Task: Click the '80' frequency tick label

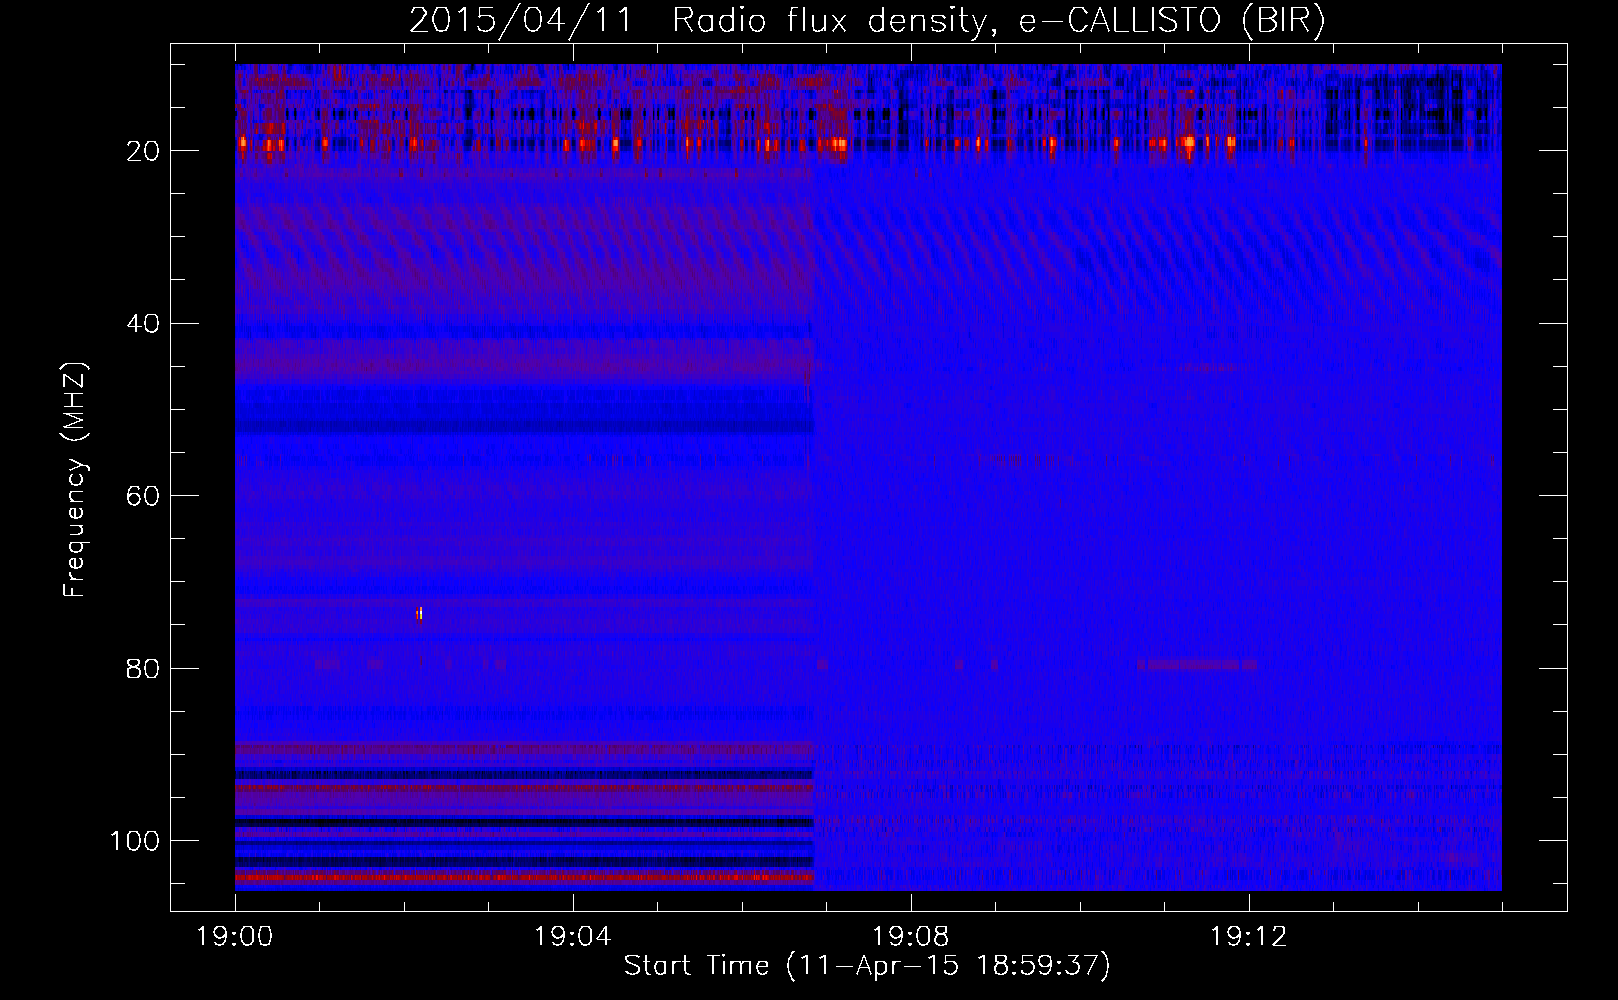Action: [x=143, y=668]
